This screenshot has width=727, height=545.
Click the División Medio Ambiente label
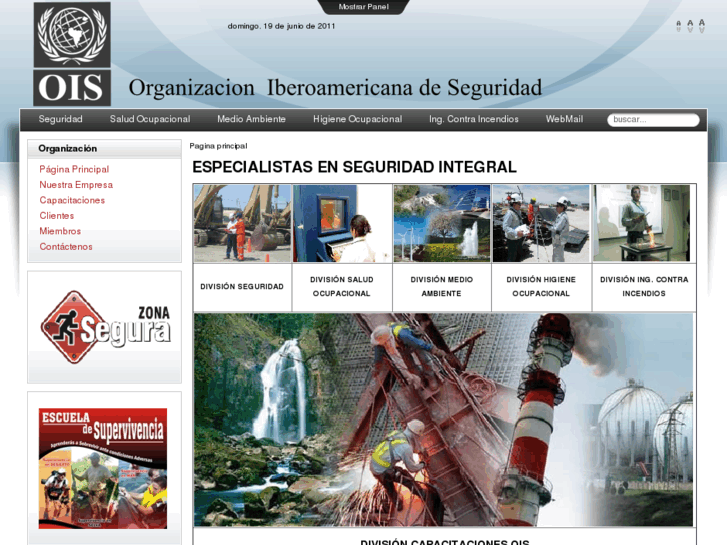pyautogui.click(x=441, y=287)
